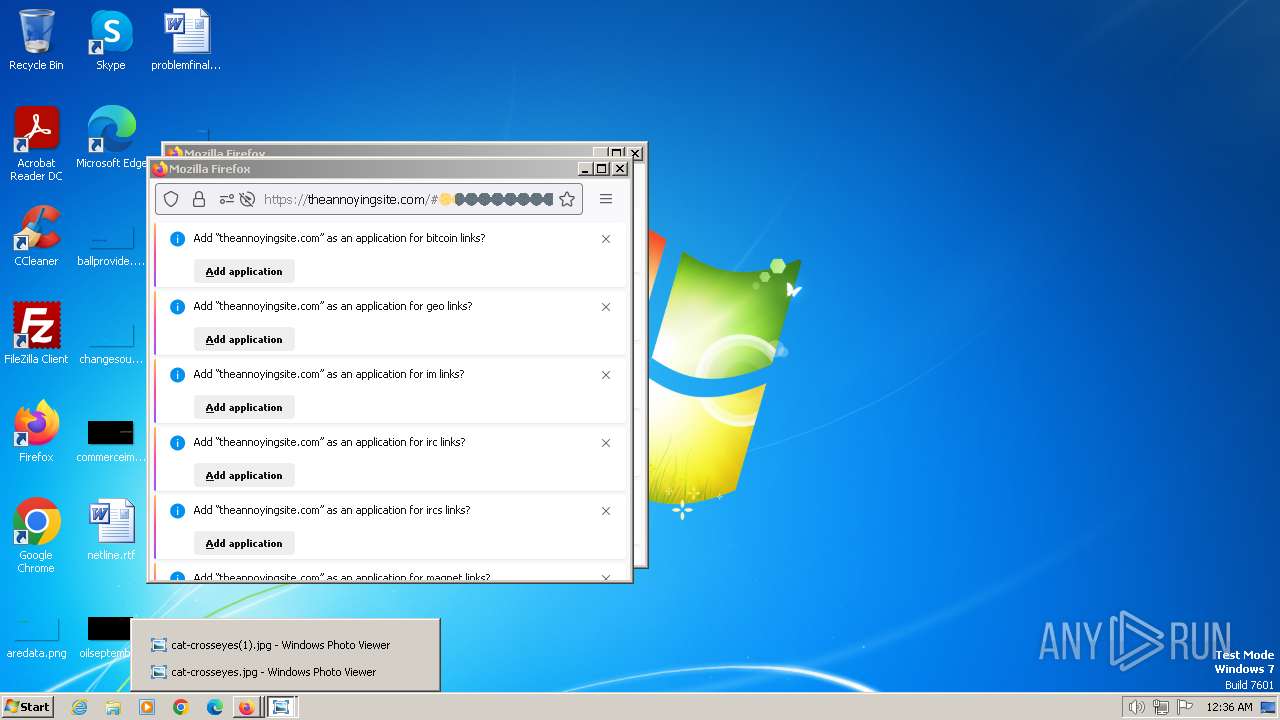Switch to Firefox via taskbar button
The height and width of the screenshot is (720, 1280).
click(246, 707)
